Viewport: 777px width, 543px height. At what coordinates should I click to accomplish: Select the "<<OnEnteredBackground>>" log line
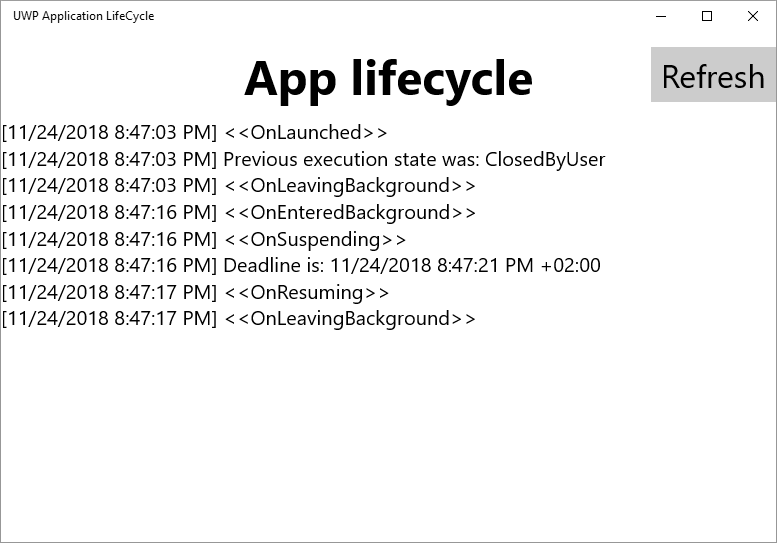pyautogui.click(x=238, y=213)
